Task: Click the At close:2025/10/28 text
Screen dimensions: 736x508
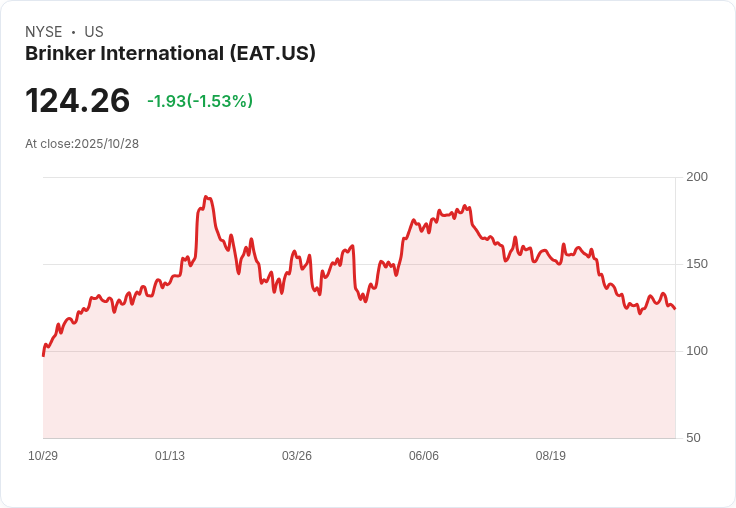Action: (x=82, y=144)
